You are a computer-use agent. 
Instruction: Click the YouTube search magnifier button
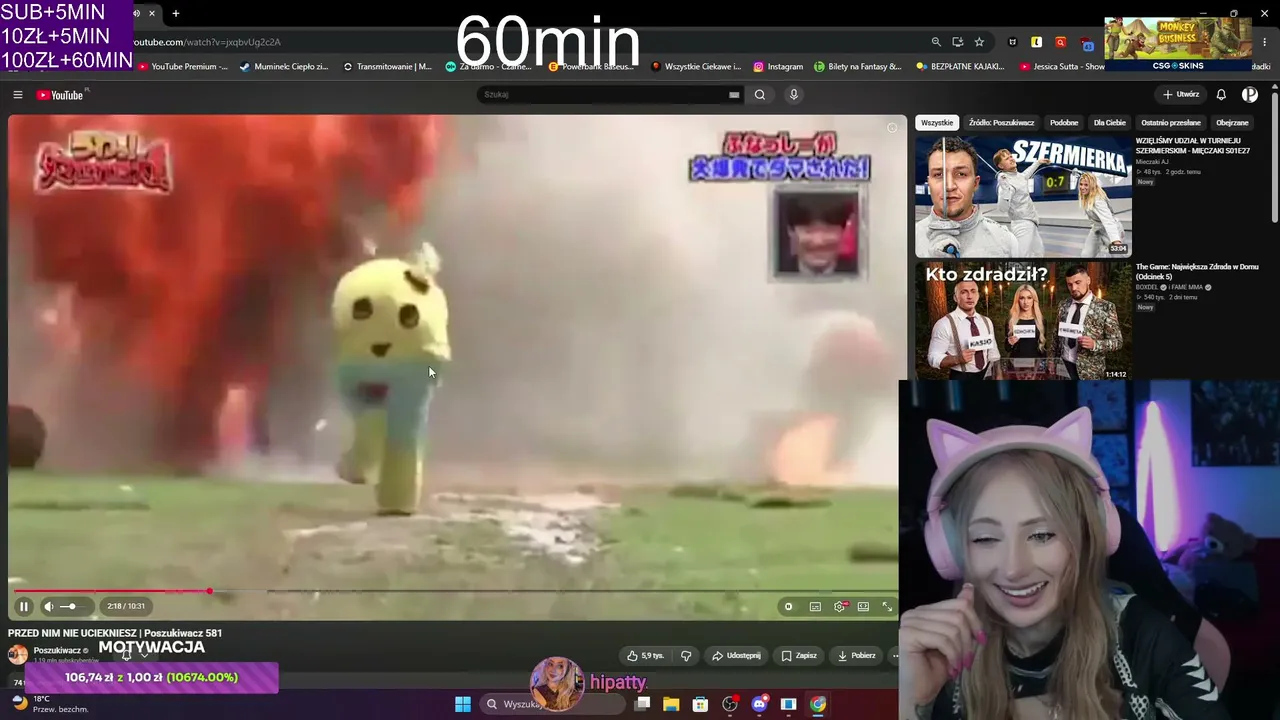coord(760,95)
